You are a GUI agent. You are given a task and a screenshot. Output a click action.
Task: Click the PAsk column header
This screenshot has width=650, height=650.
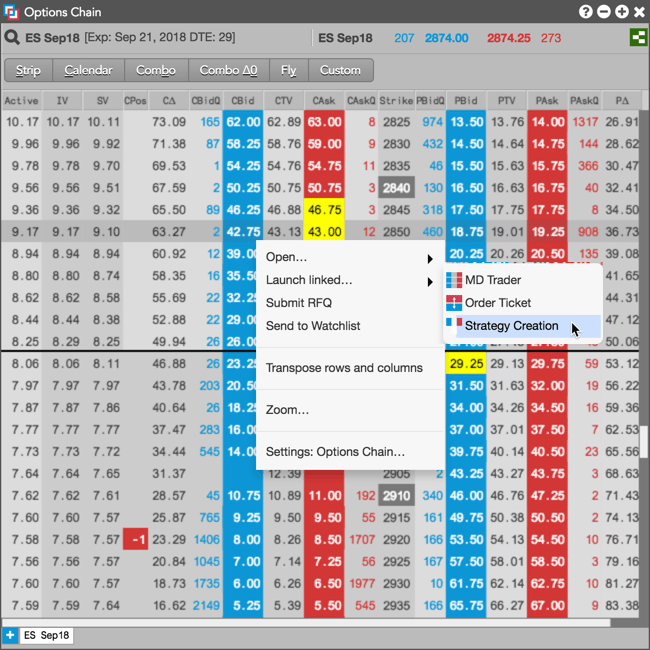click(547, 101)
